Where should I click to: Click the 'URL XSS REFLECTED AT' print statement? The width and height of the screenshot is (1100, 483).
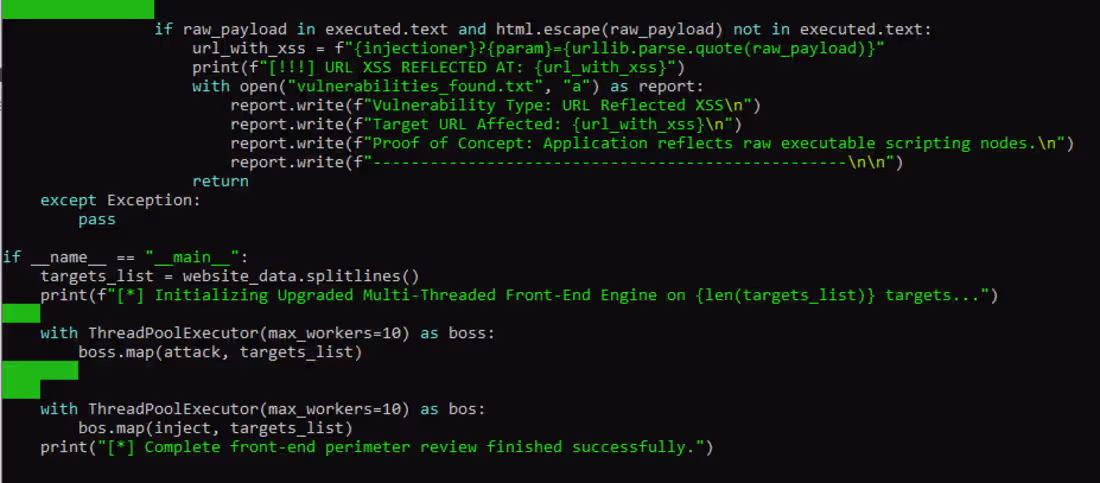pos(438,67)
